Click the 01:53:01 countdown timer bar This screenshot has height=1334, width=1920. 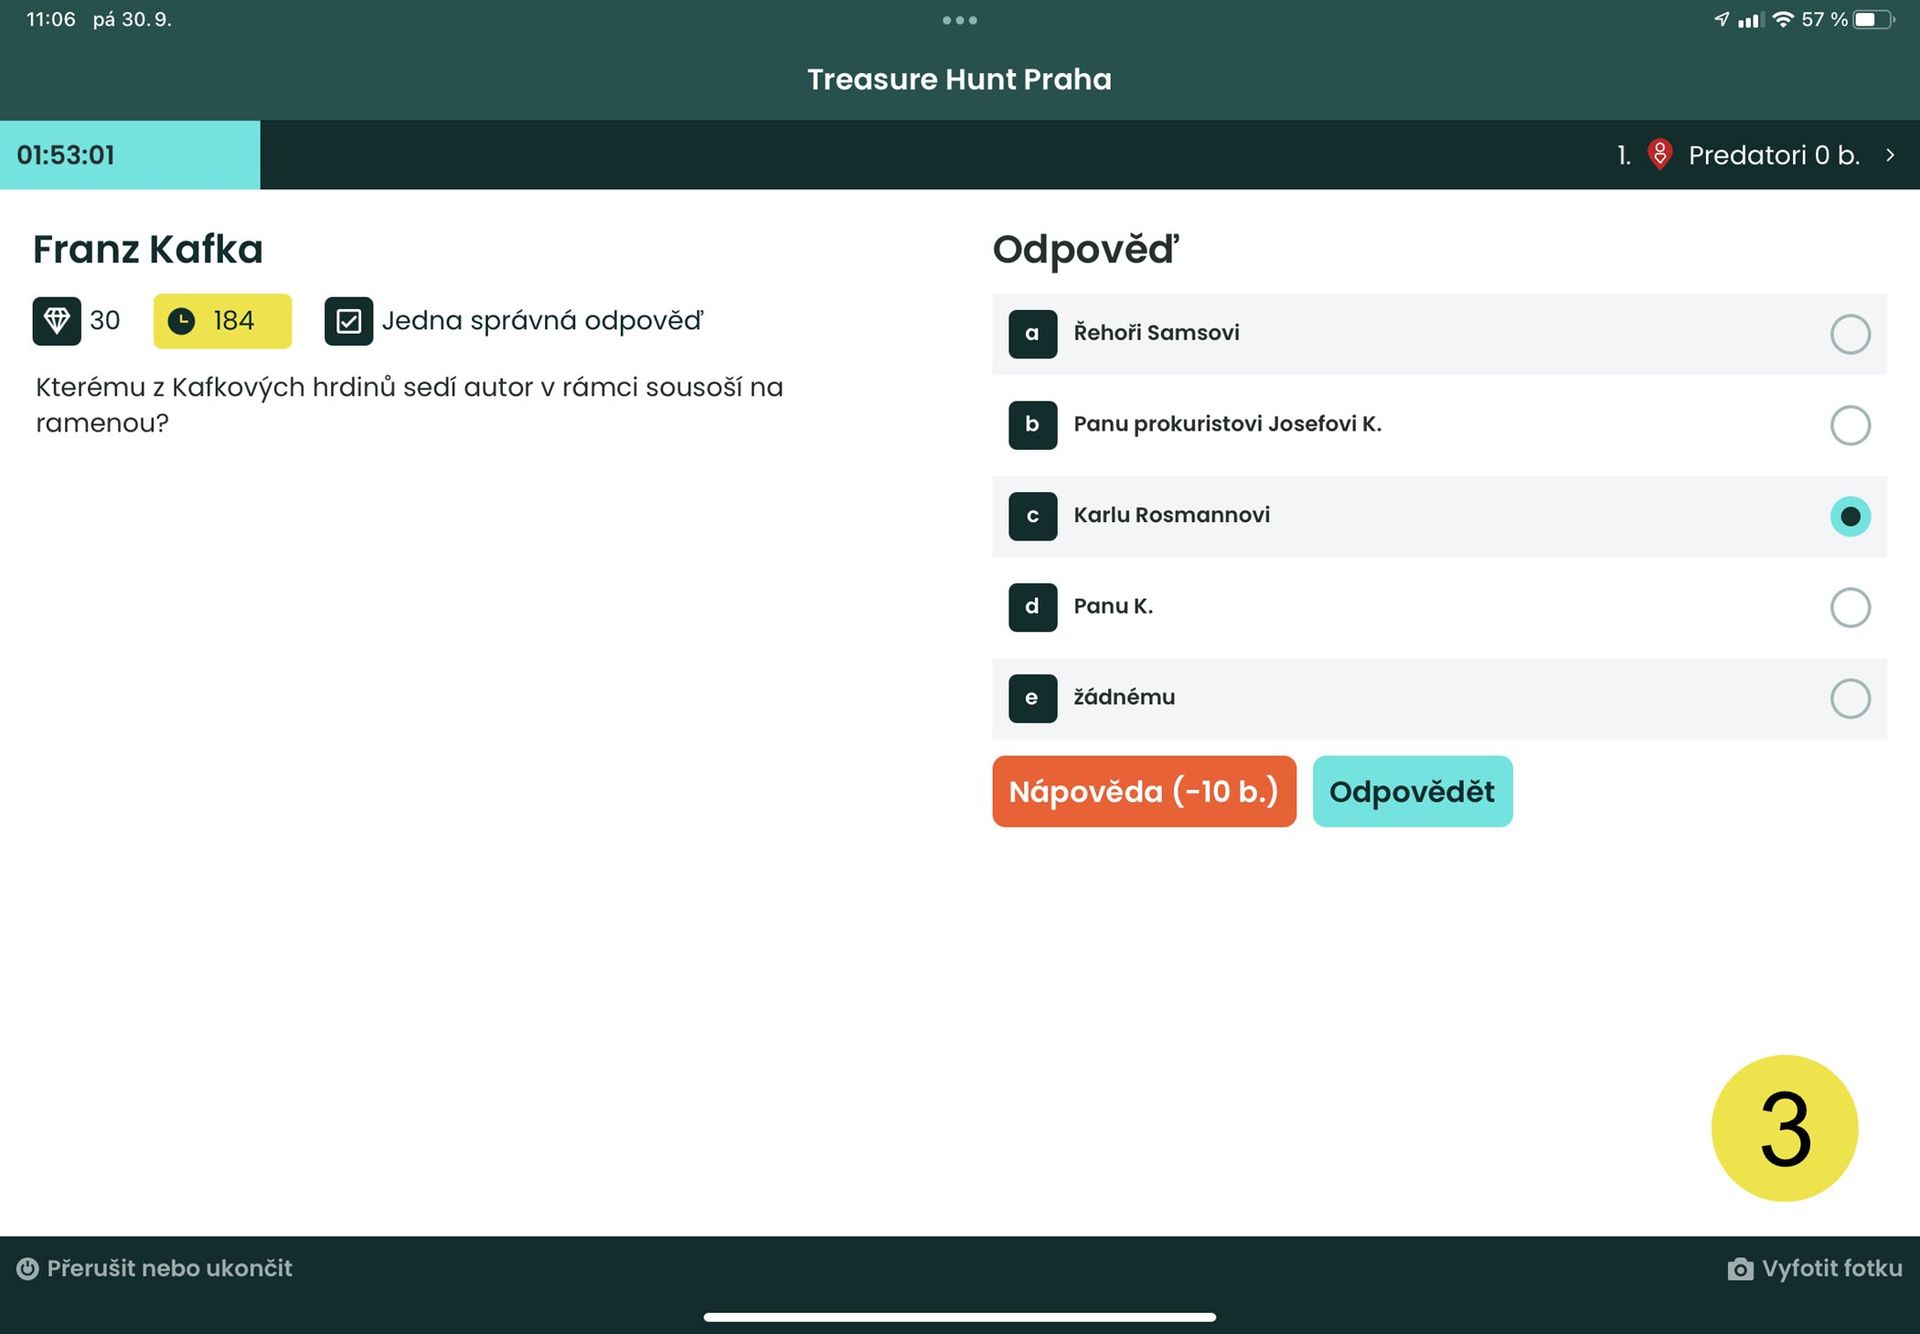(130, 155)
